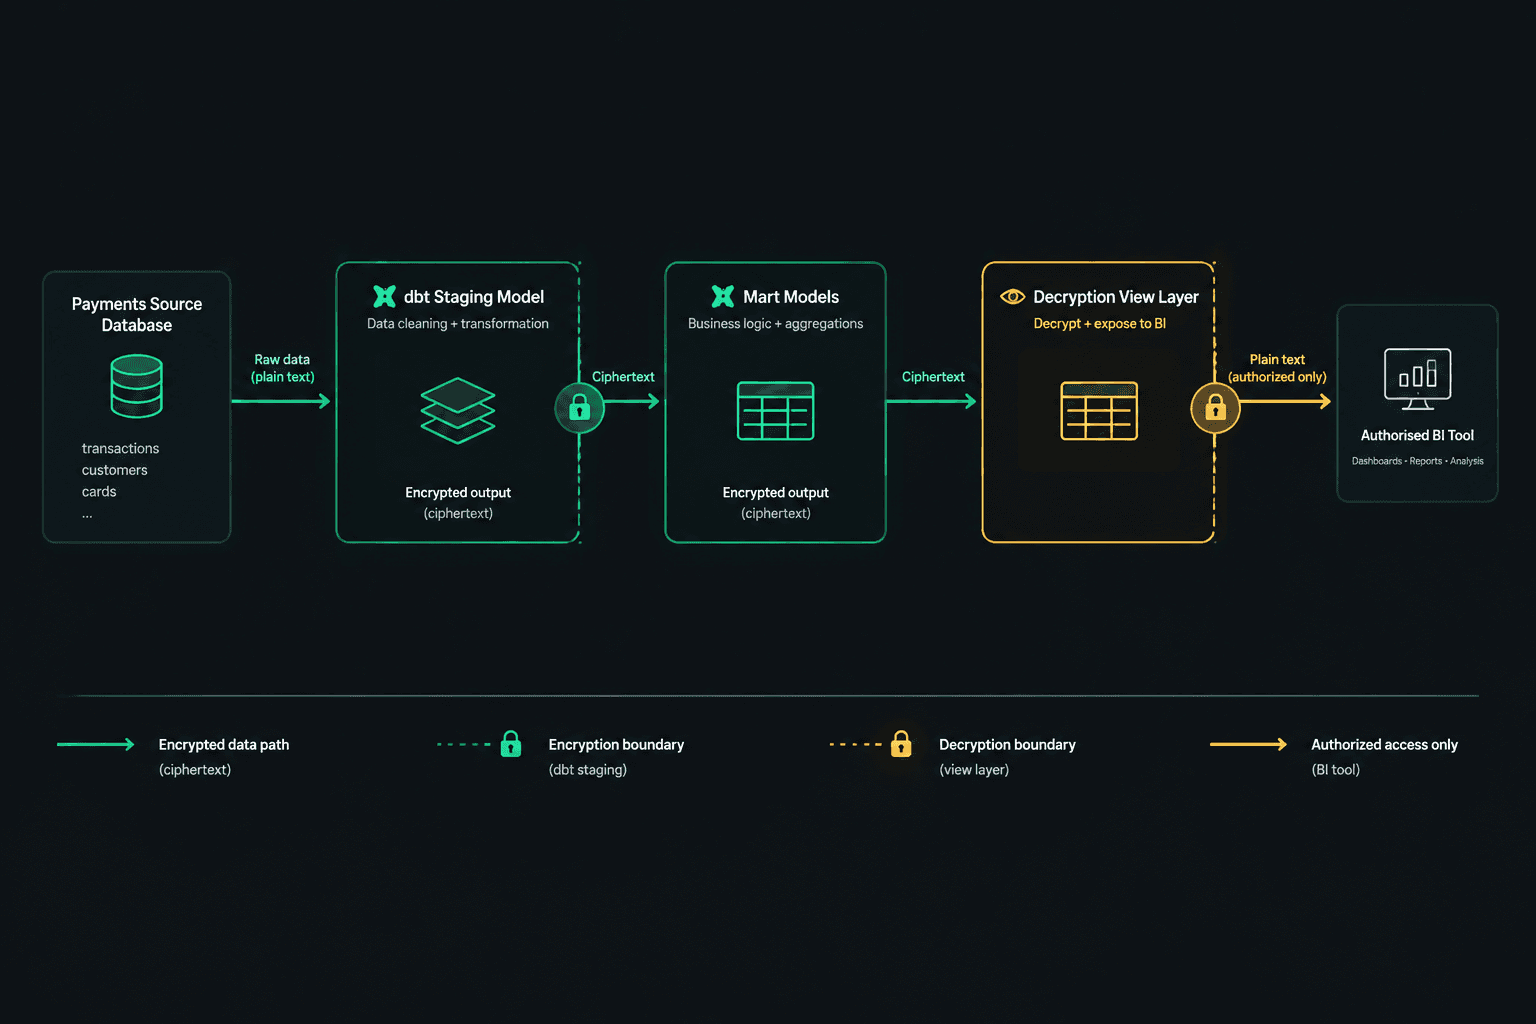Click the green lock icon in the legend
Screen dimensions: 1536x1024
[511, 744]
